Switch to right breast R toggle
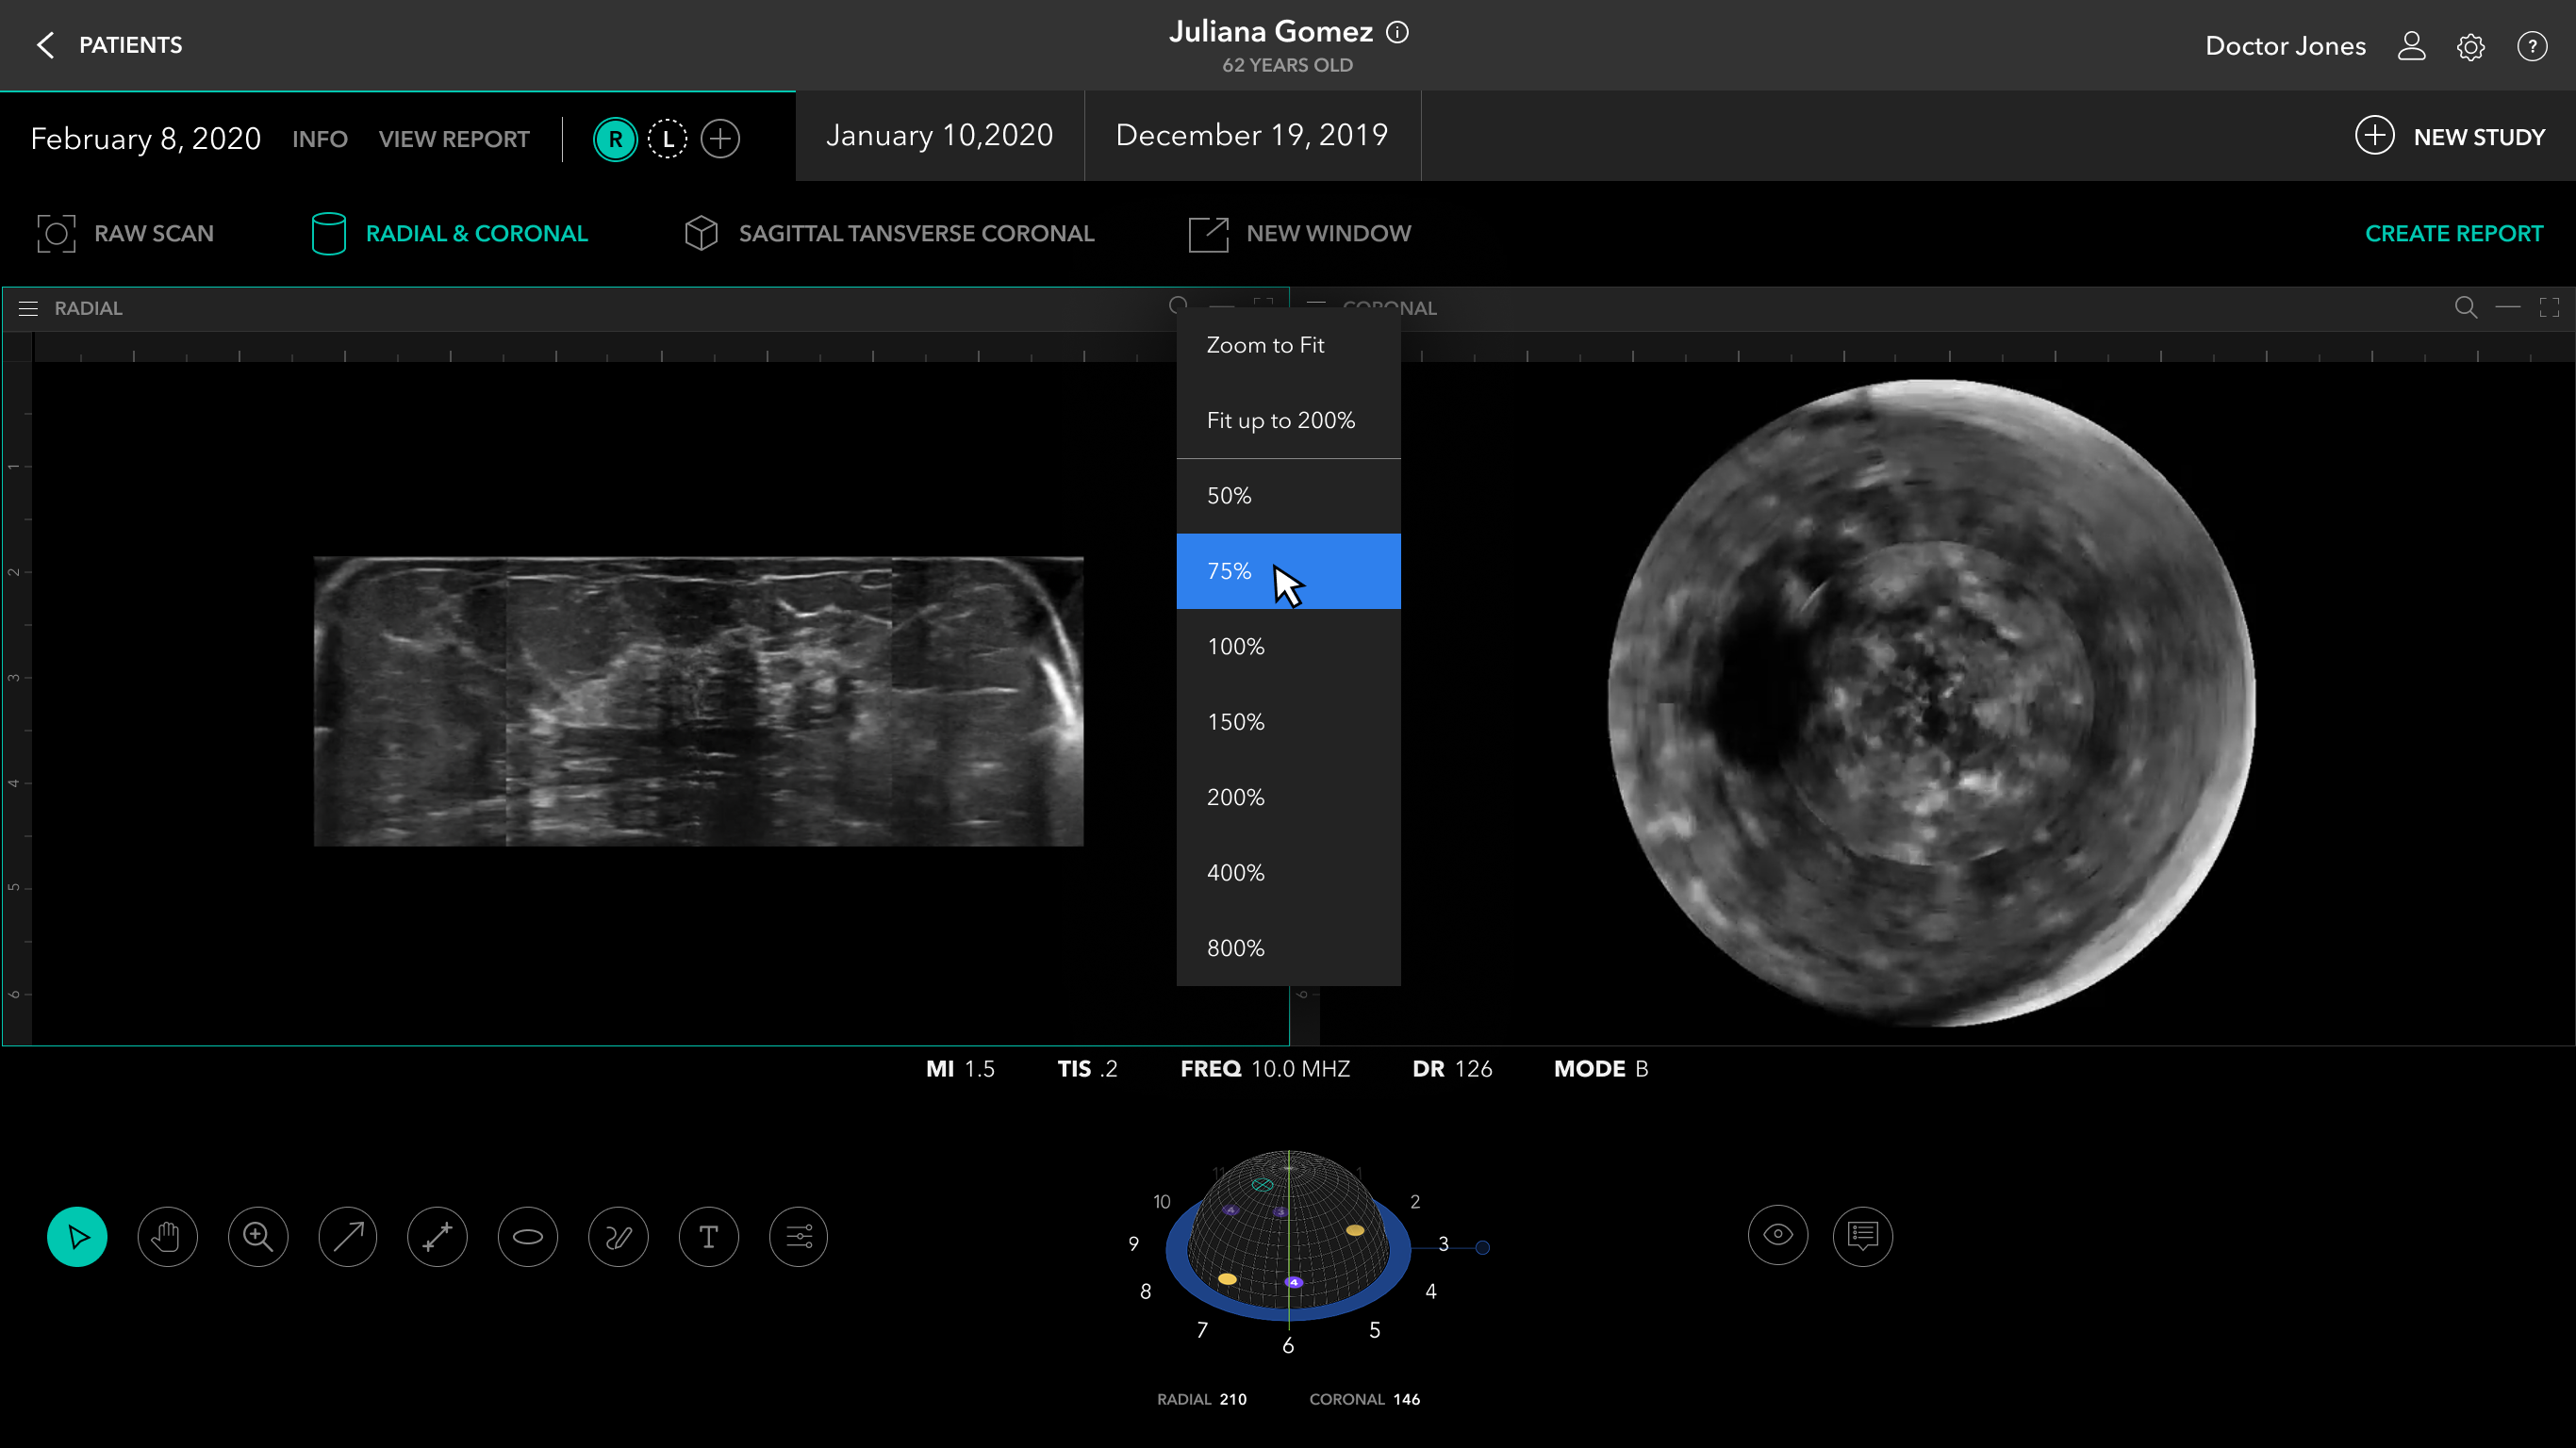The width and height of the screenshot is (2576, 1448). [615, 139]
